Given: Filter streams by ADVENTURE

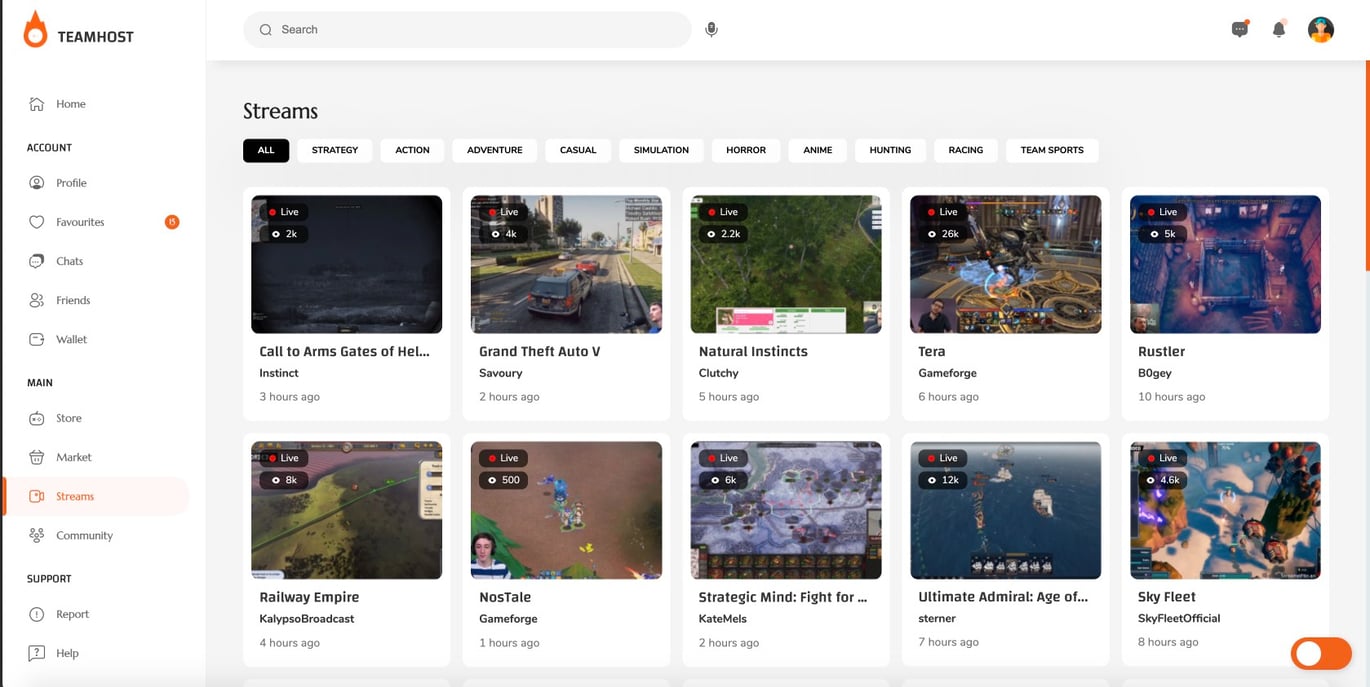Looking at the screenshot, I should (x=495, y=150).
